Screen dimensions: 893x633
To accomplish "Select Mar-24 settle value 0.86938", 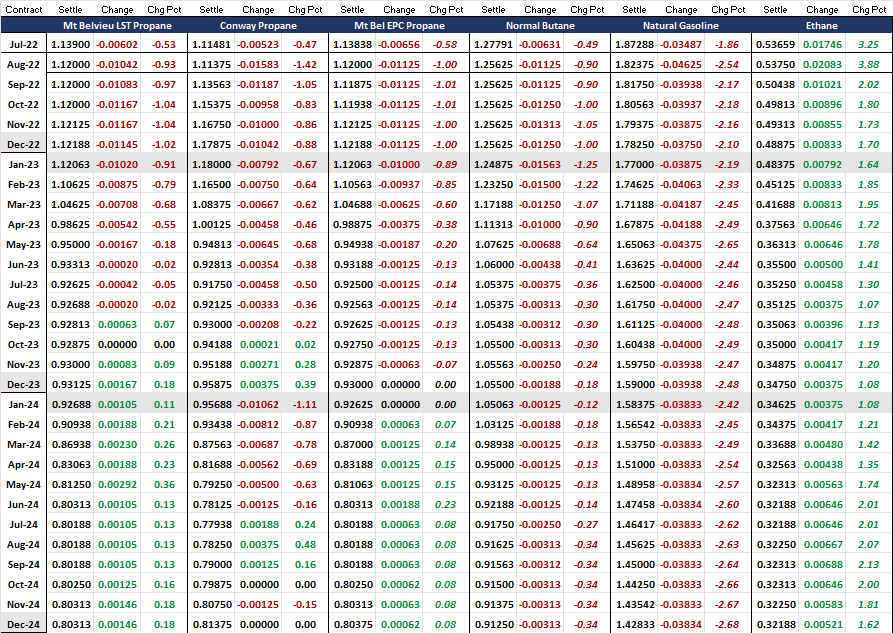I will (x=71, y=444).
